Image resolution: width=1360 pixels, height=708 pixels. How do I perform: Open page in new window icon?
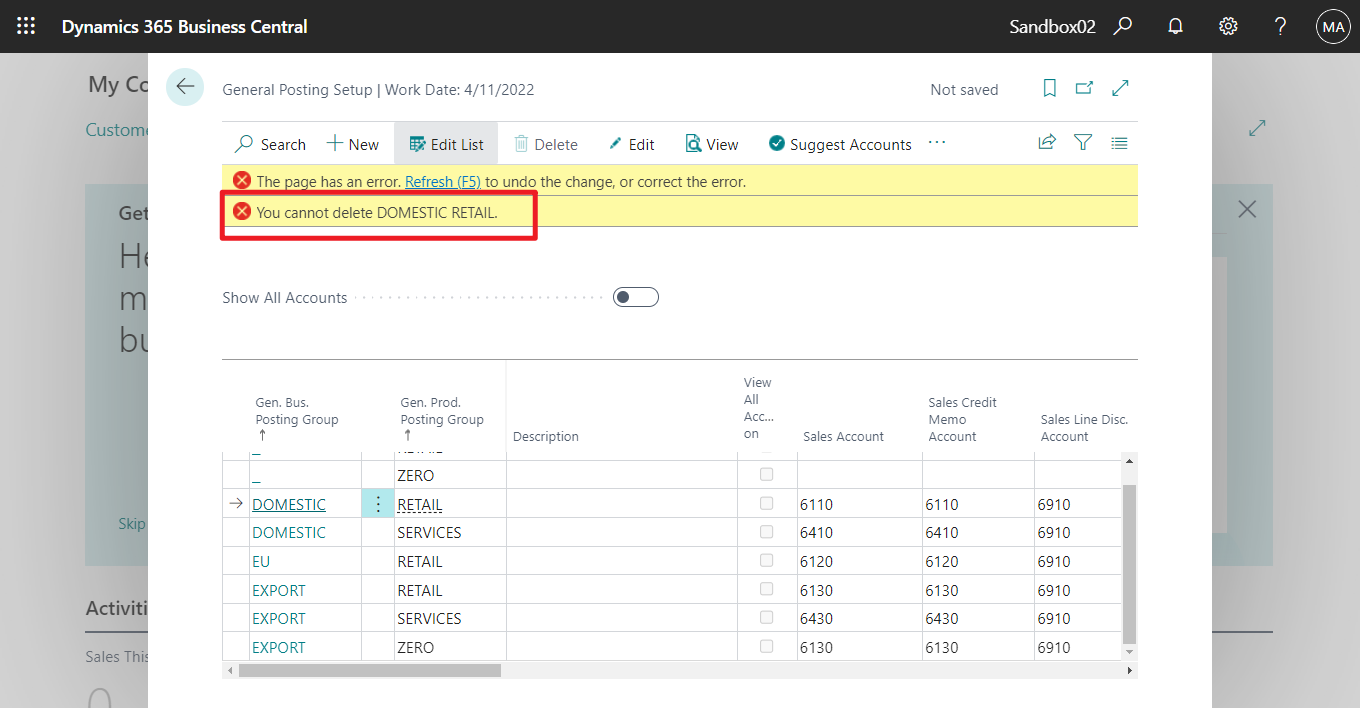pos(1084,89)
